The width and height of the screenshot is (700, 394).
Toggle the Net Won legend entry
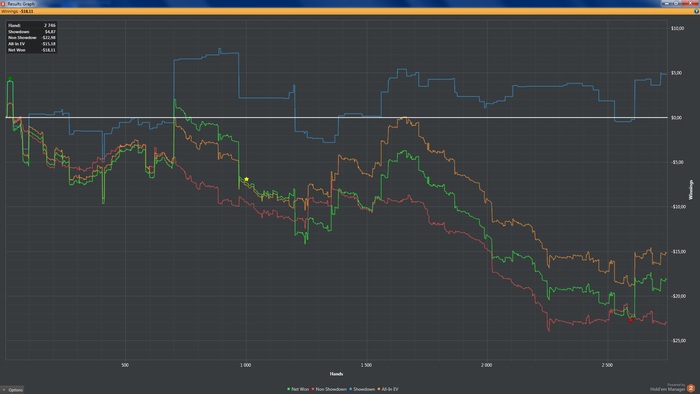click(298, 389)
